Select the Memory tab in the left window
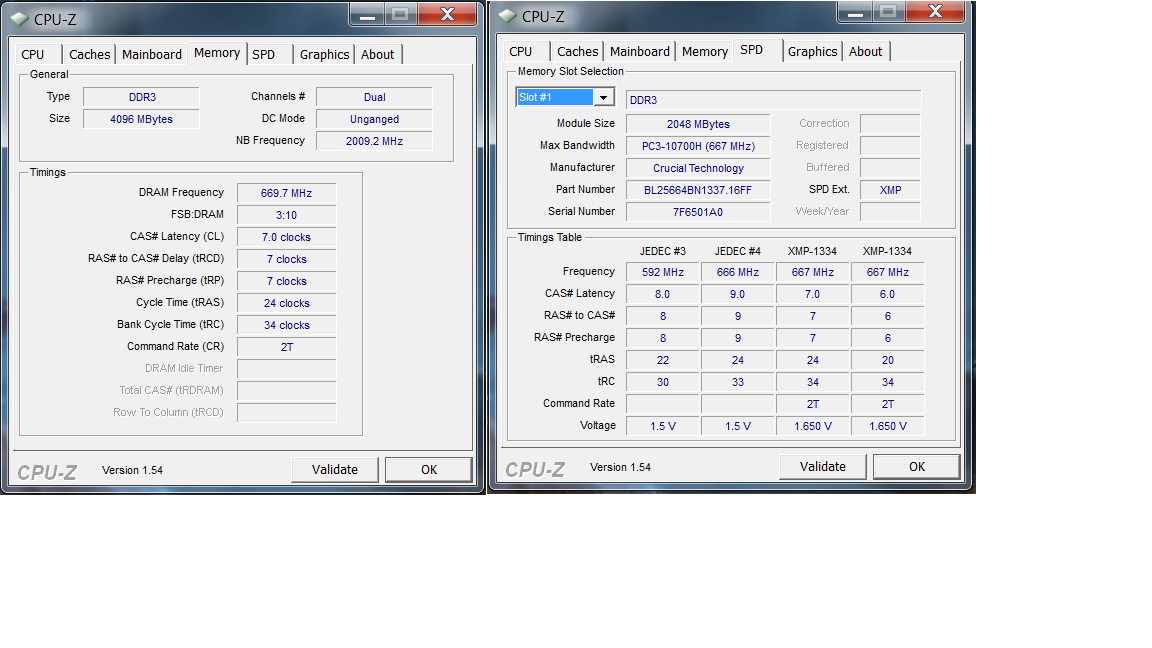1152x648 pixels. [217, 53]
